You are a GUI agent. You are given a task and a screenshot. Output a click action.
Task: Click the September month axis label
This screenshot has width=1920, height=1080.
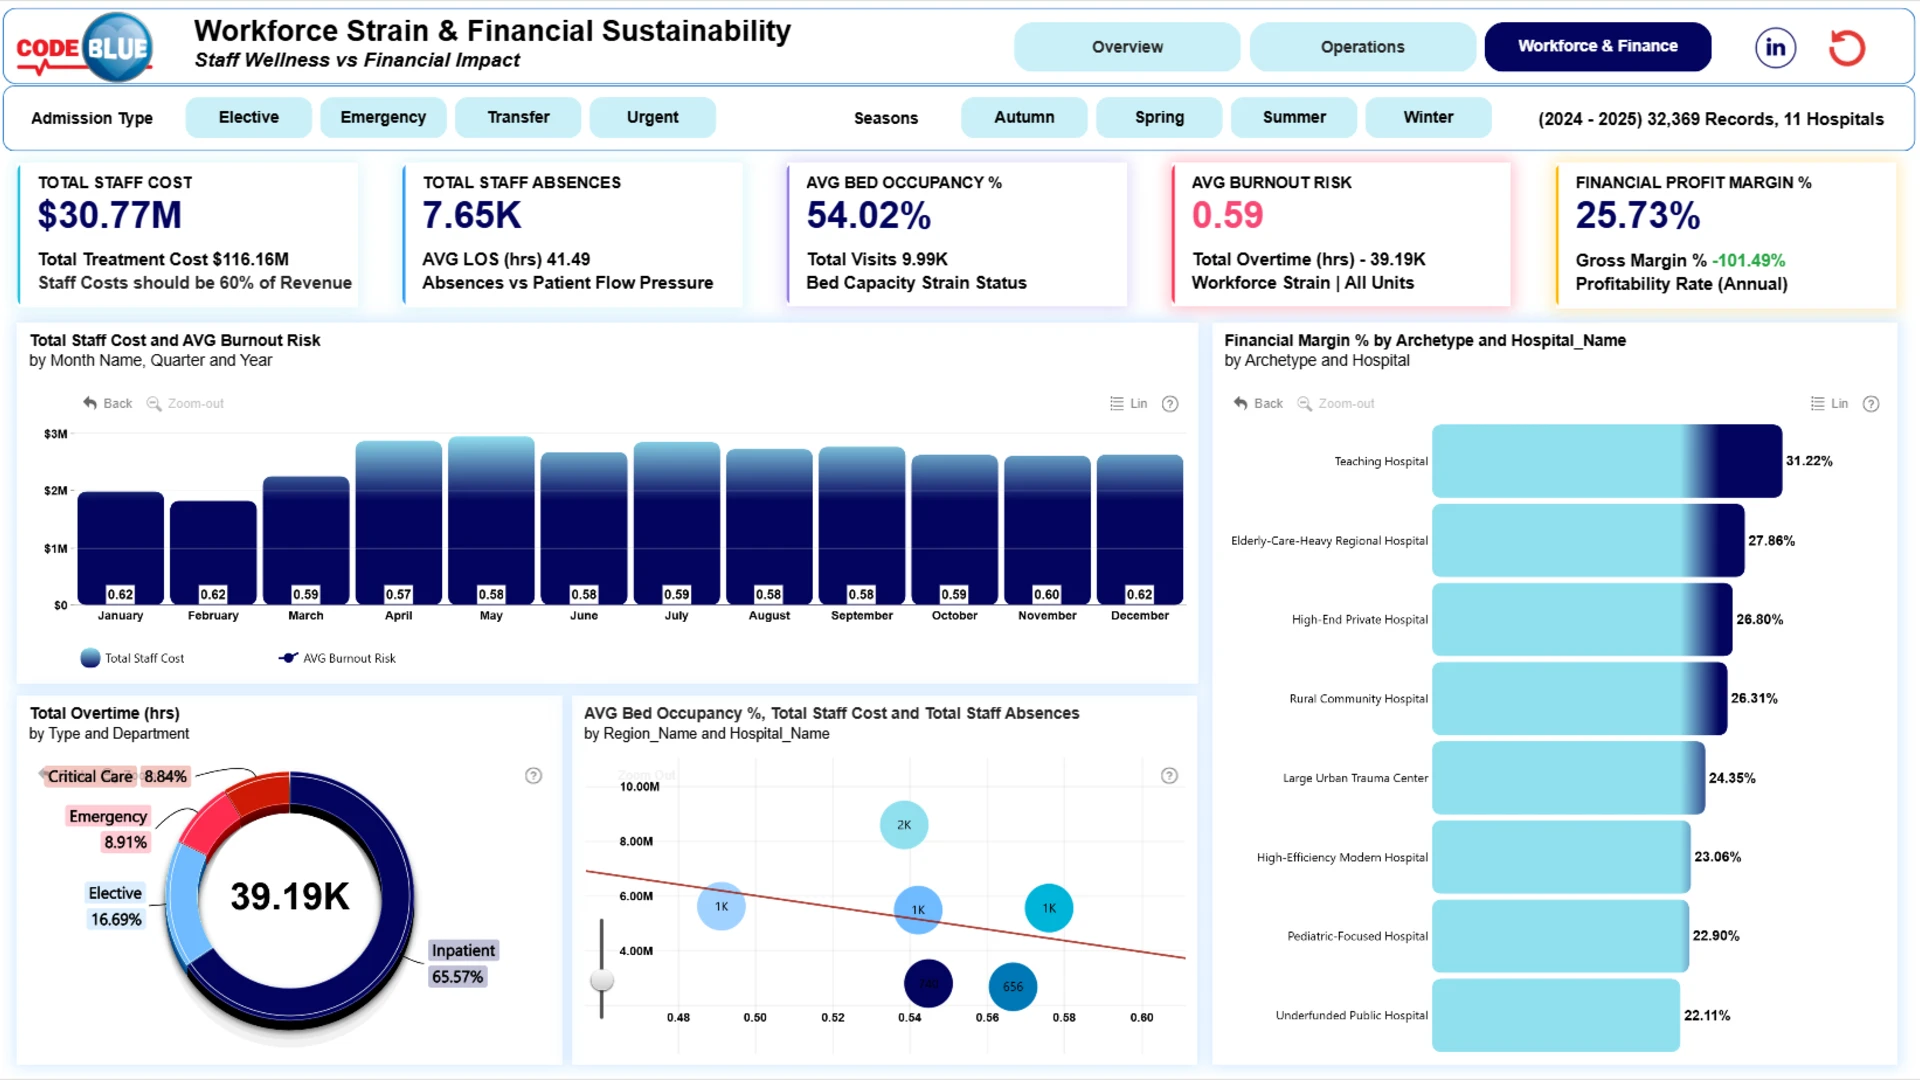pos(862,616)
